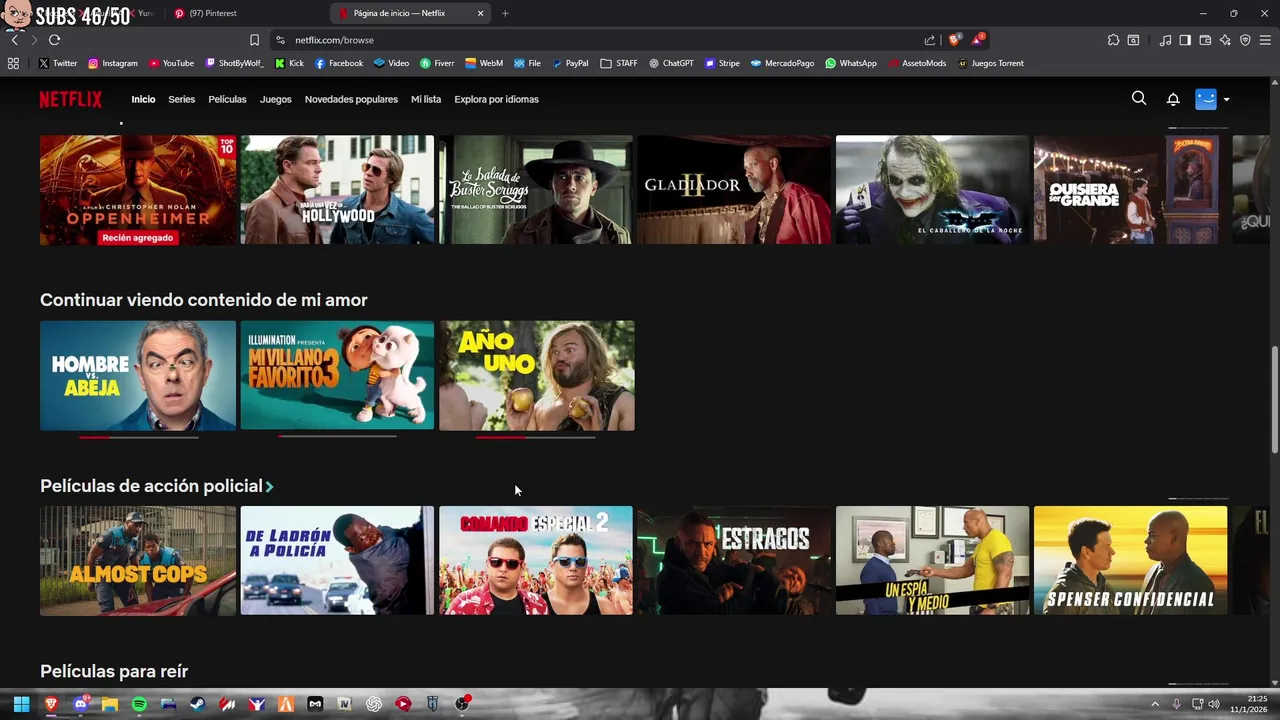
Task: Expand the profile dropdown caret
Action: pyautogui.click(x=1226, y=99)
